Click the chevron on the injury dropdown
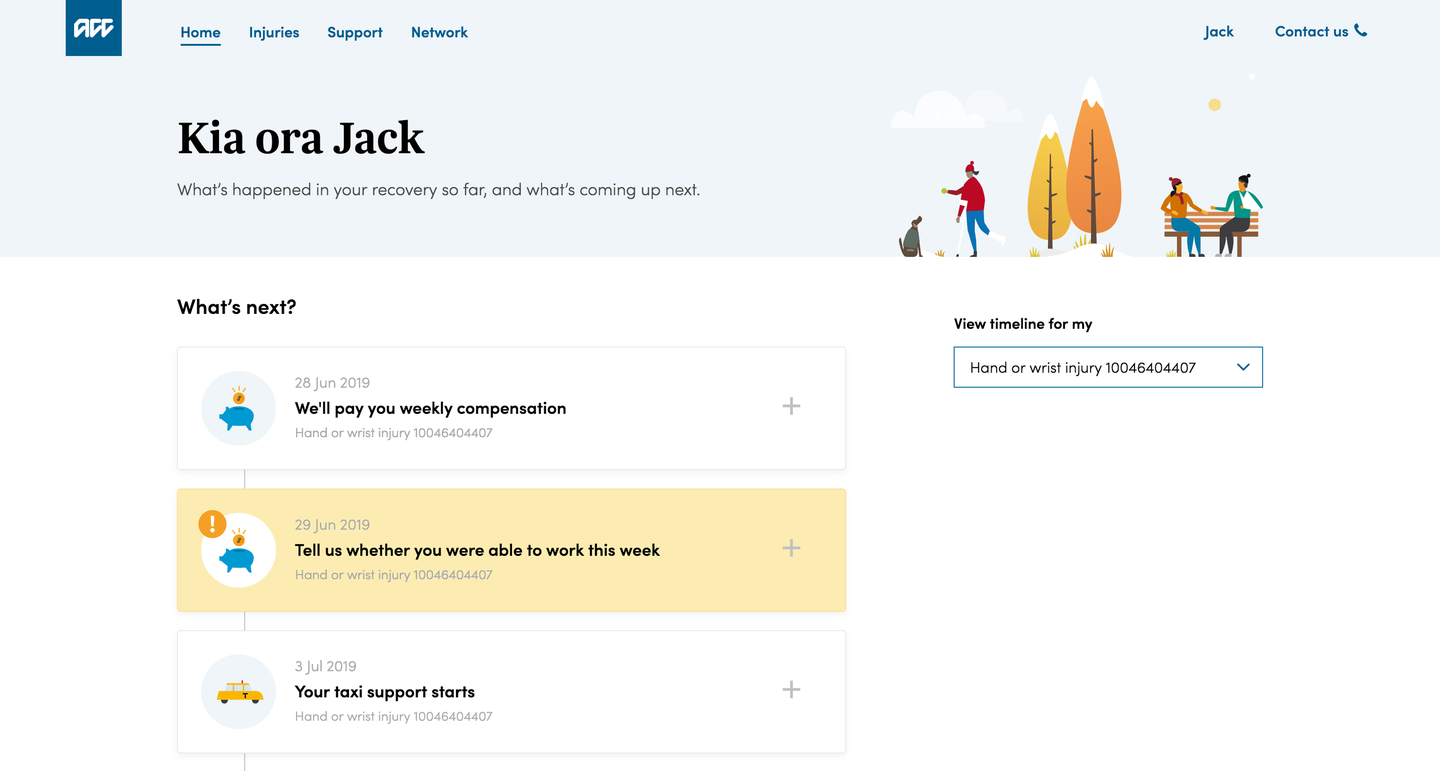This screenshot has height=771, width=1440. [x=1243, y=367]
